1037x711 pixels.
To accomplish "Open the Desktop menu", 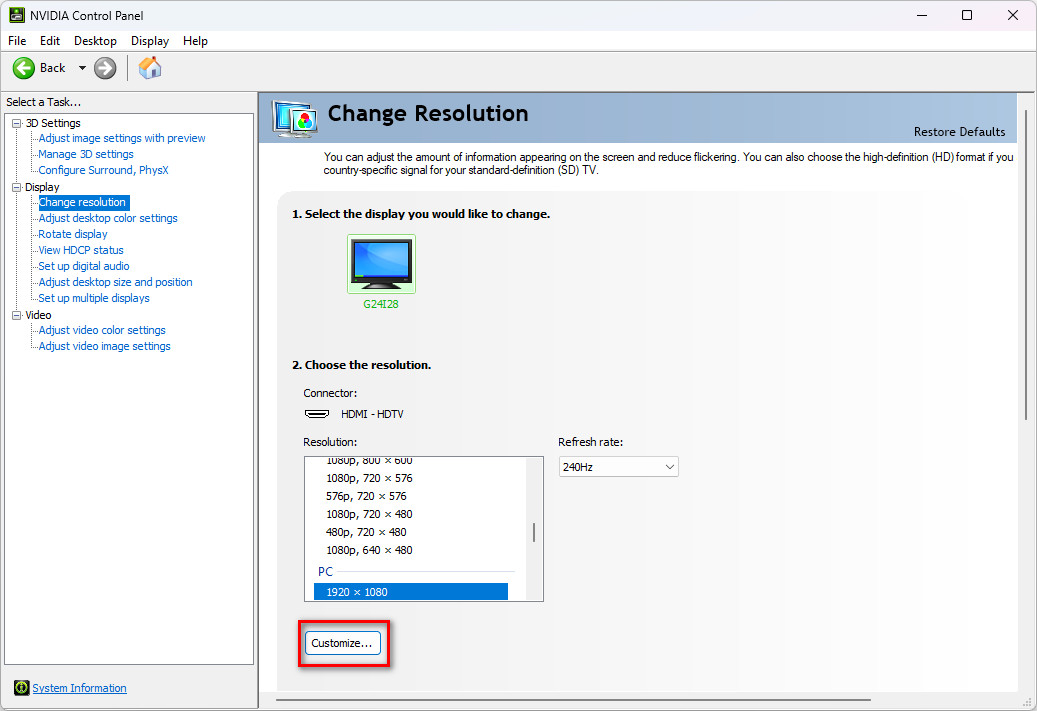I will (x=95, y=41).
